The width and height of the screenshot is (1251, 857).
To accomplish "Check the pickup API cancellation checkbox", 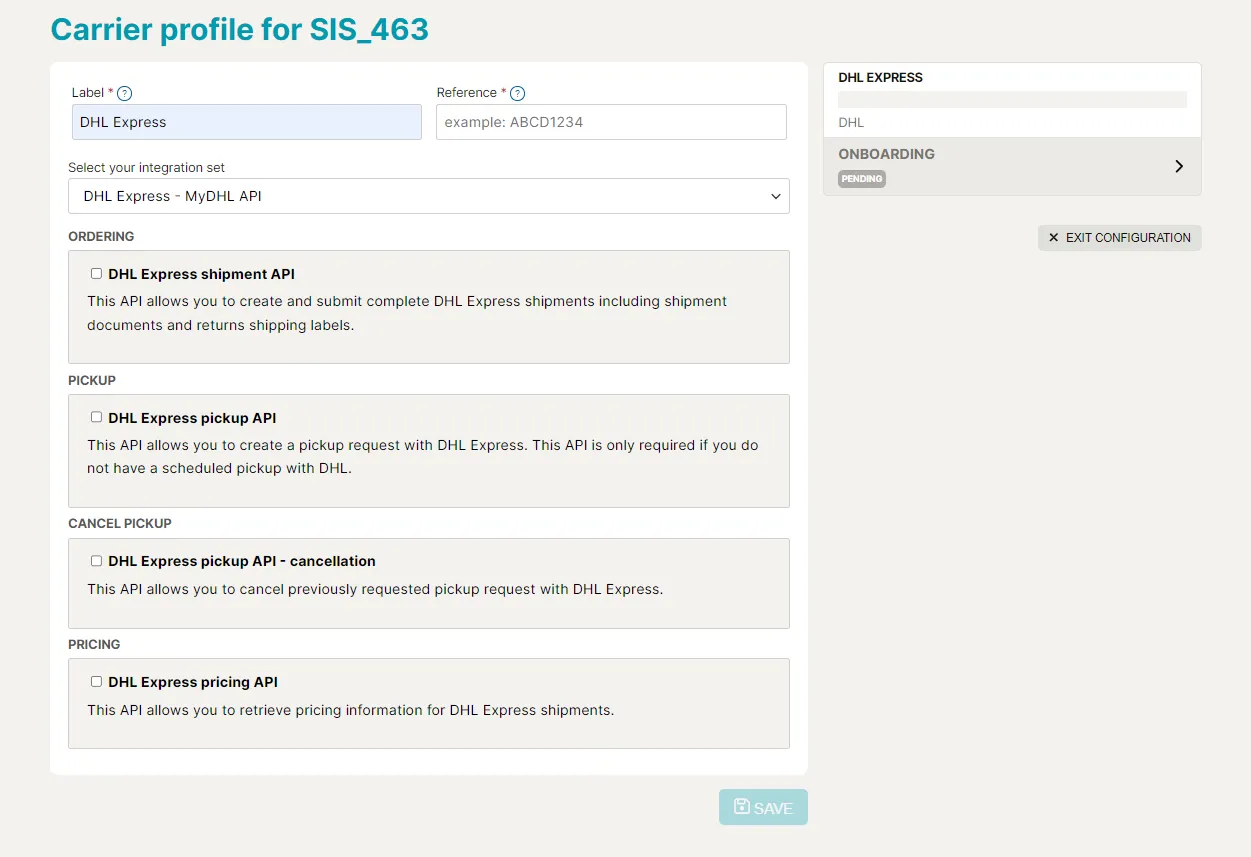I will [97, 561].
